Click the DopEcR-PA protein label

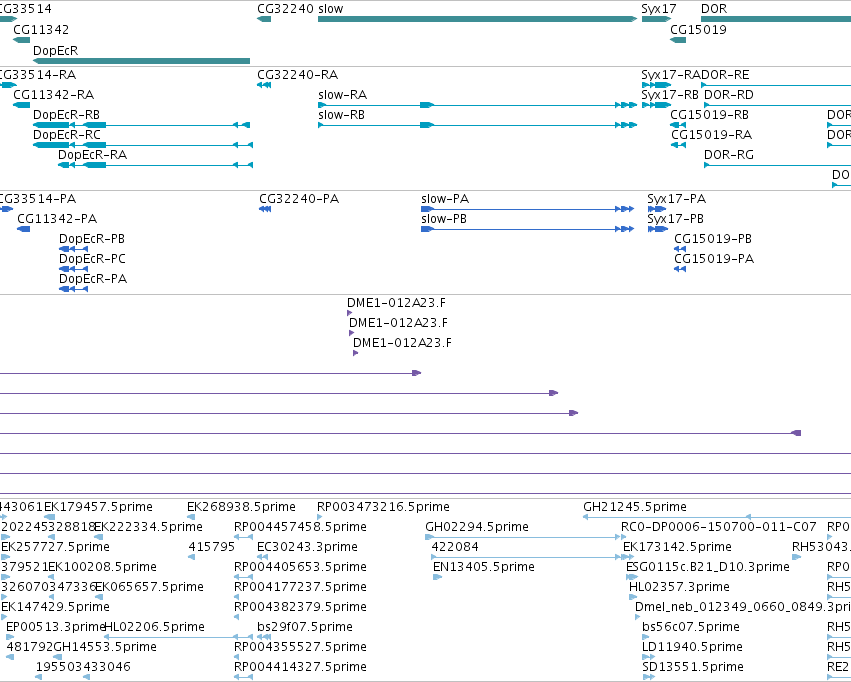pos(93,279)
